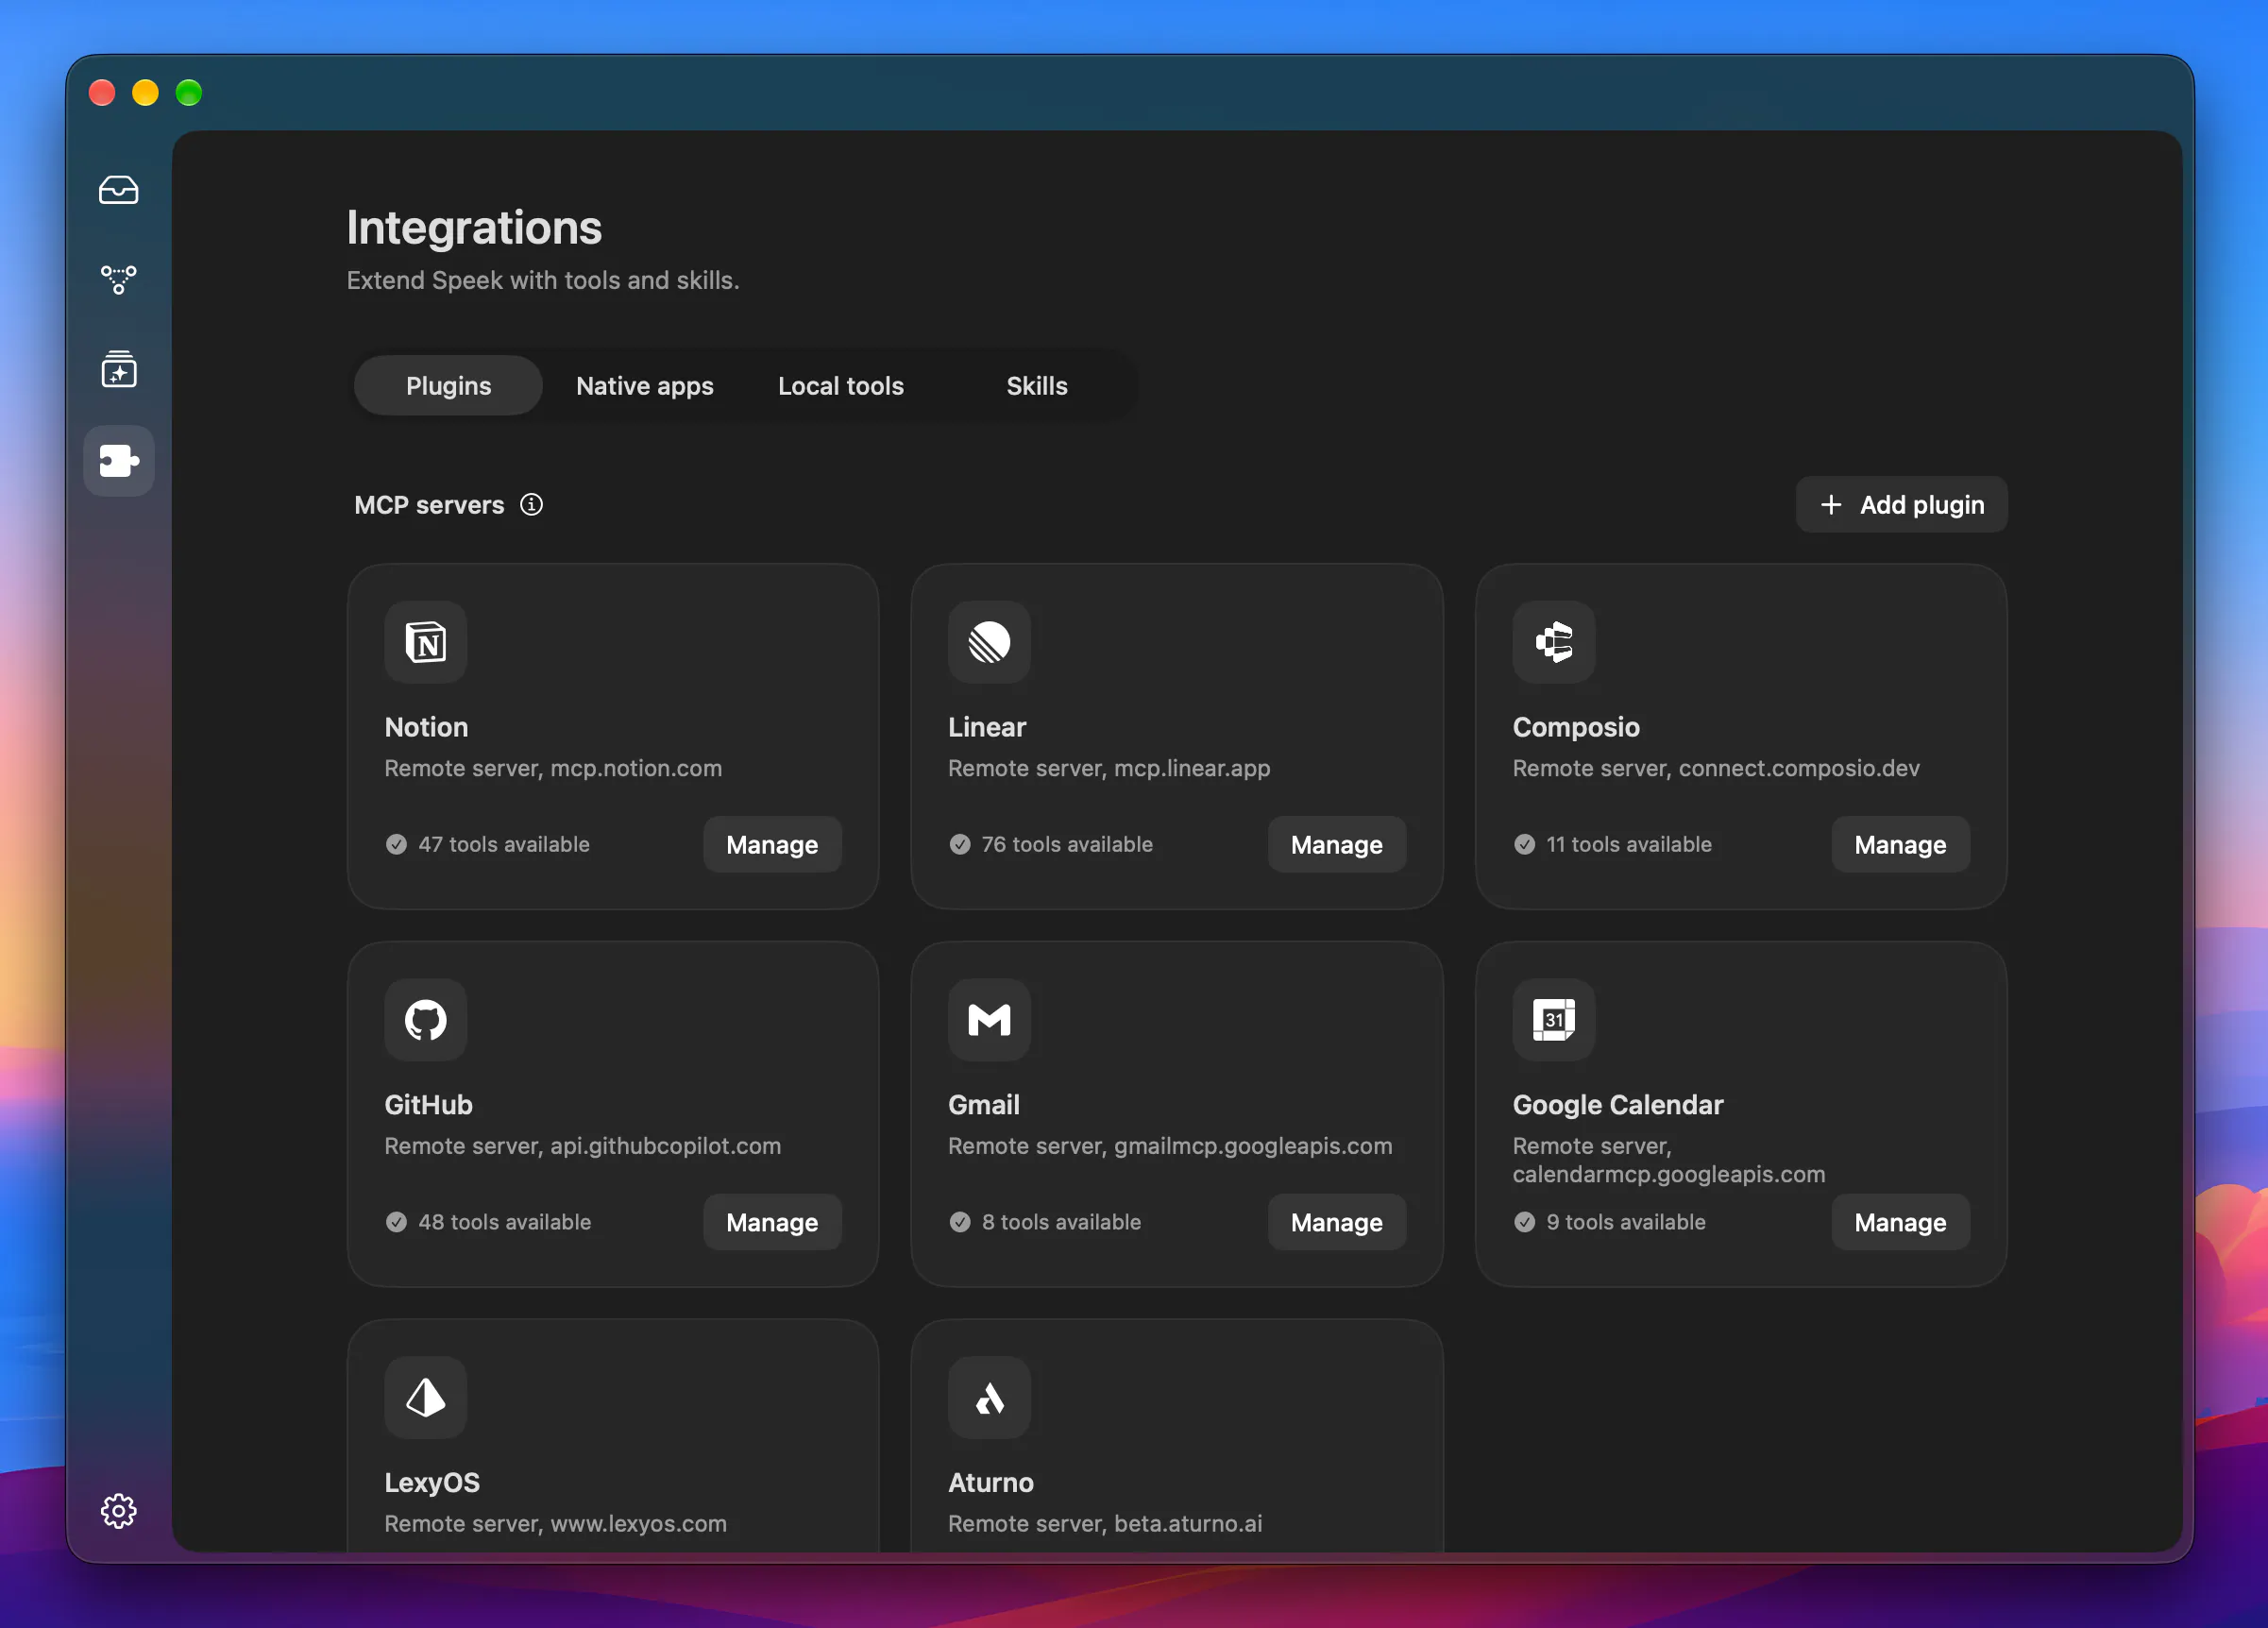Click the 'calendarmcp.googleapis.com' server text
The width and height of the screenshot is (2268, 1628).
[x=1669, y=1174]
